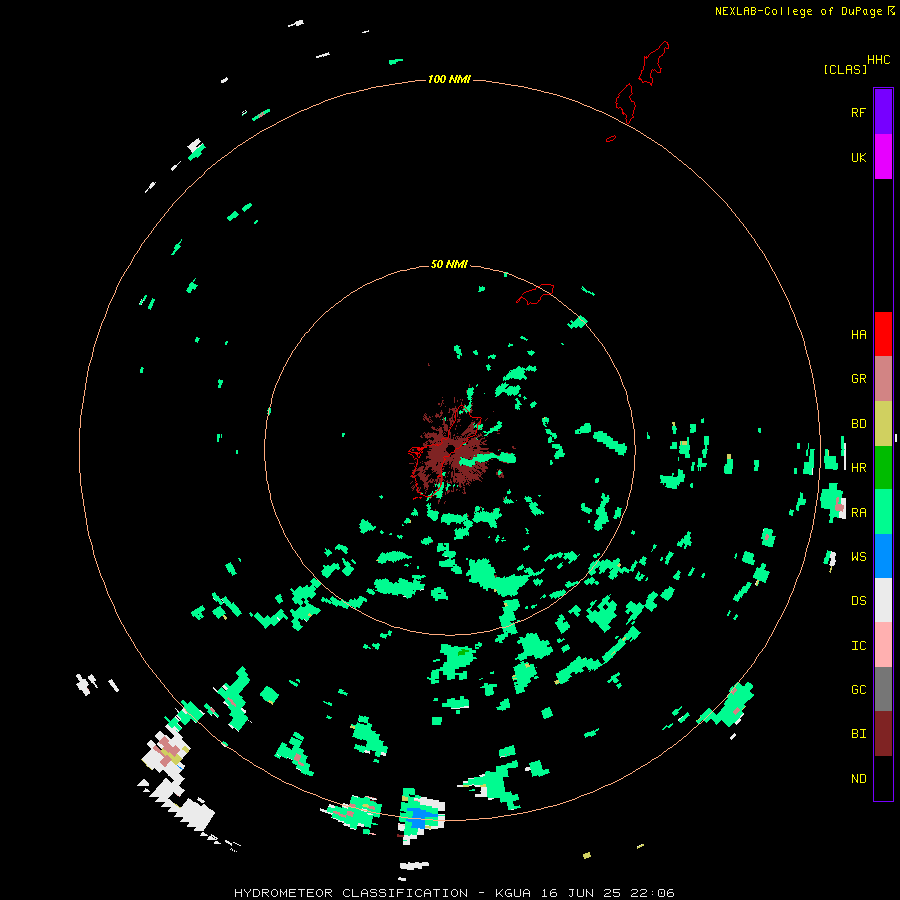900x900 pixels.
Task: Select the GC gray legend swatch
Action: (883, 689)
